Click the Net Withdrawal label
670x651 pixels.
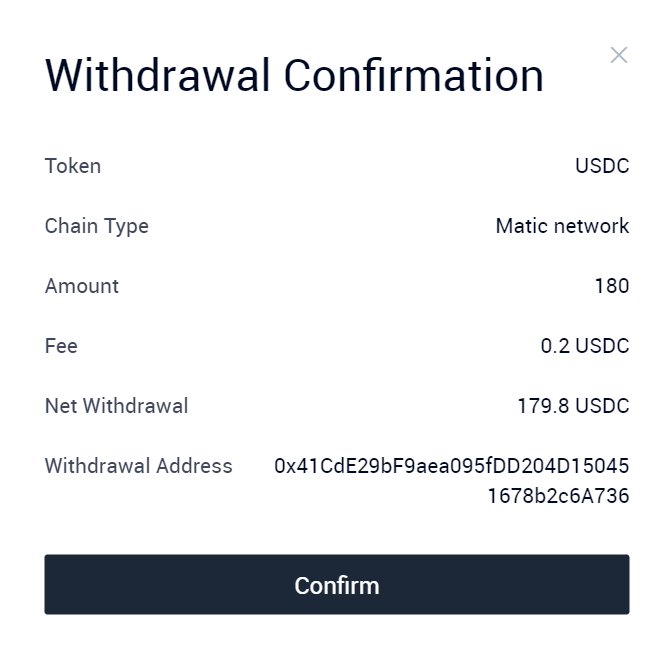click(116, 406)
